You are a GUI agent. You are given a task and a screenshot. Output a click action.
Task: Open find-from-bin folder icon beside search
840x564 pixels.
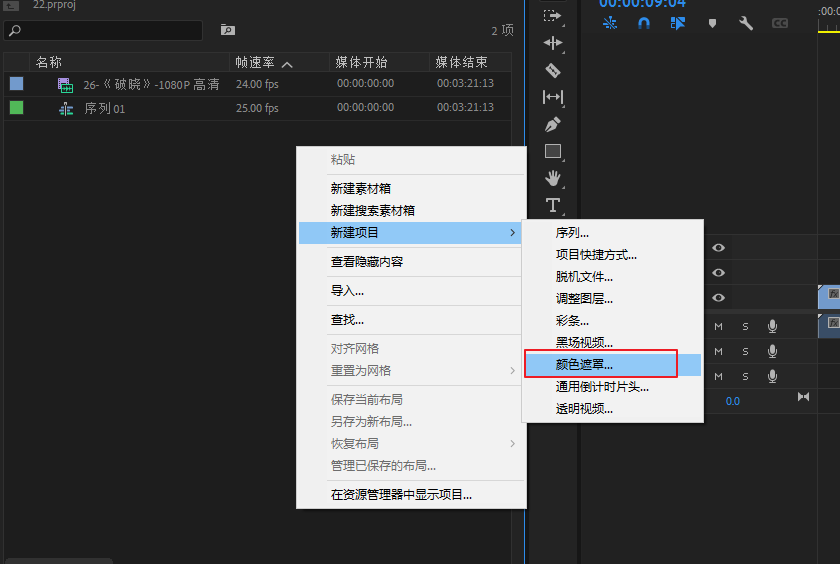point(227,30)
